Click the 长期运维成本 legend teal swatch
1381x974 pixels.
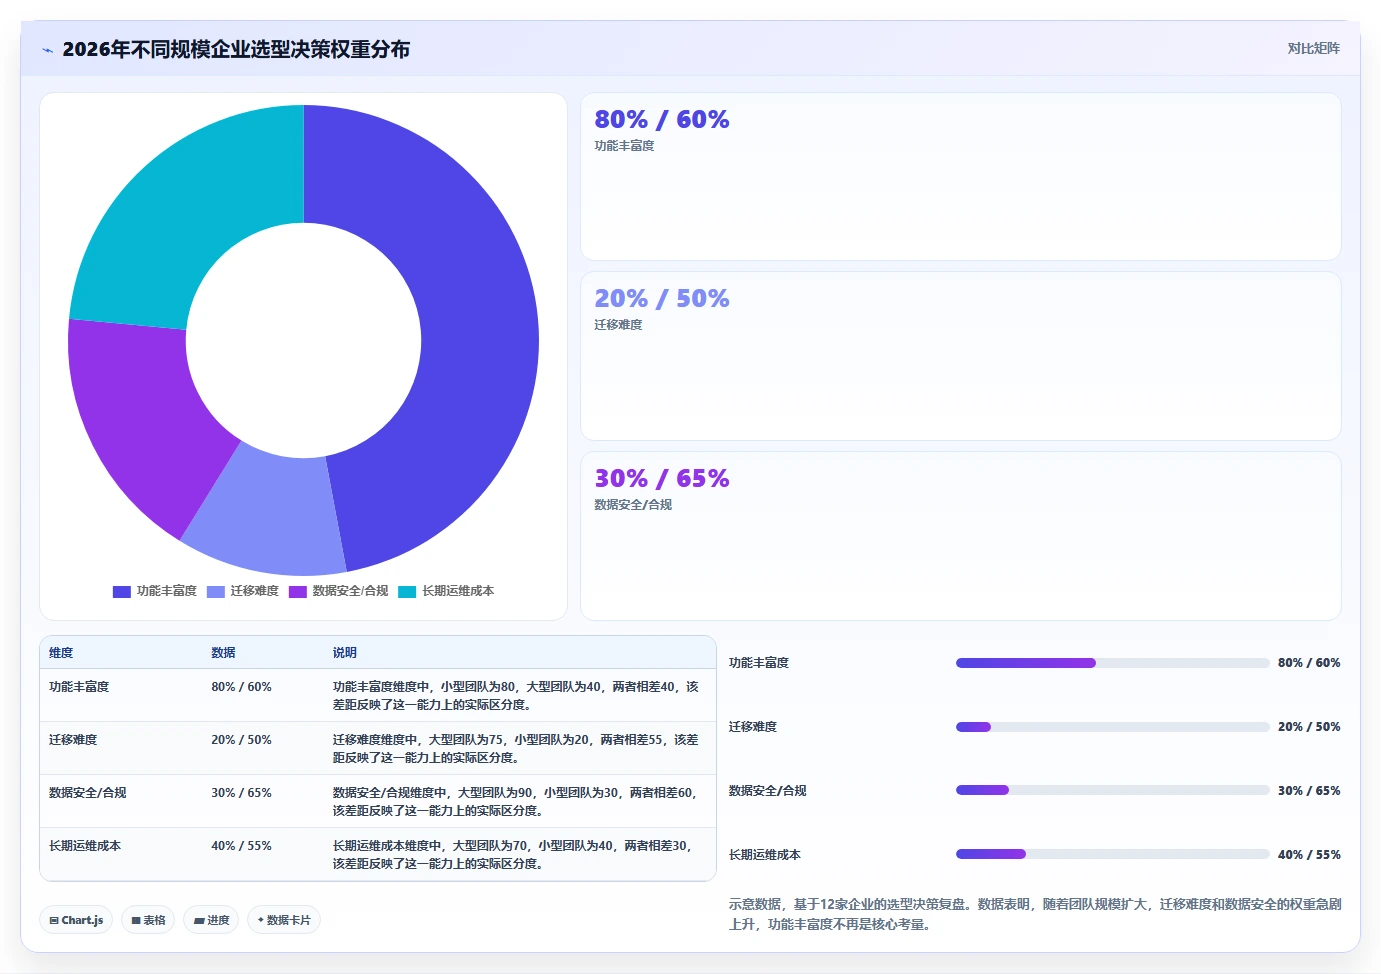coord(407,592)
